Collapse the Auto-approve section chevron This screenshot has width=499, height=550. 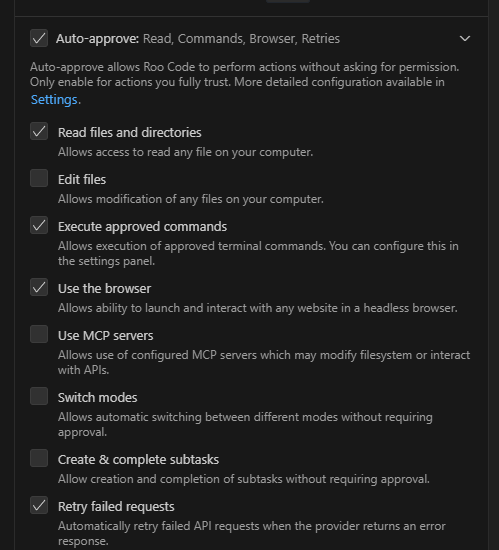[x=465, y=39]
